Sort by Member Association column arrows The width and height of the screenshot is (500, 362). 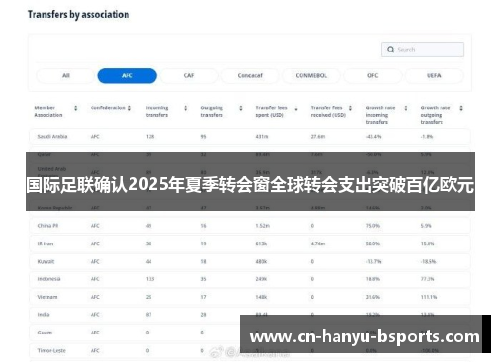[x=76, y=108]
